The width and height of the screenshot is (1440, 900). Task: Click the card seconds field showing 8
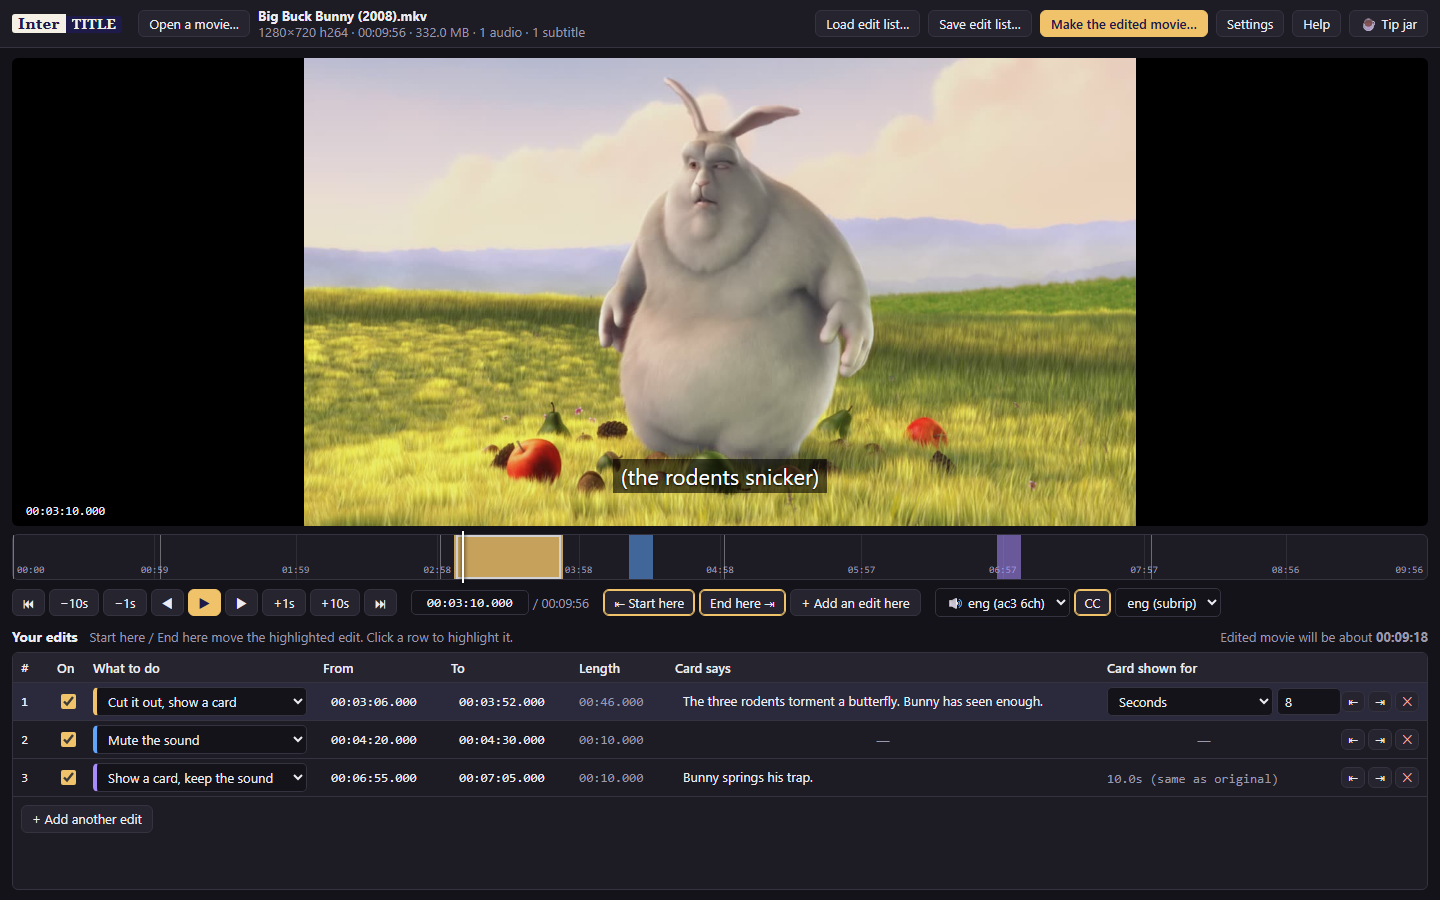click(x=1308, y=702)
